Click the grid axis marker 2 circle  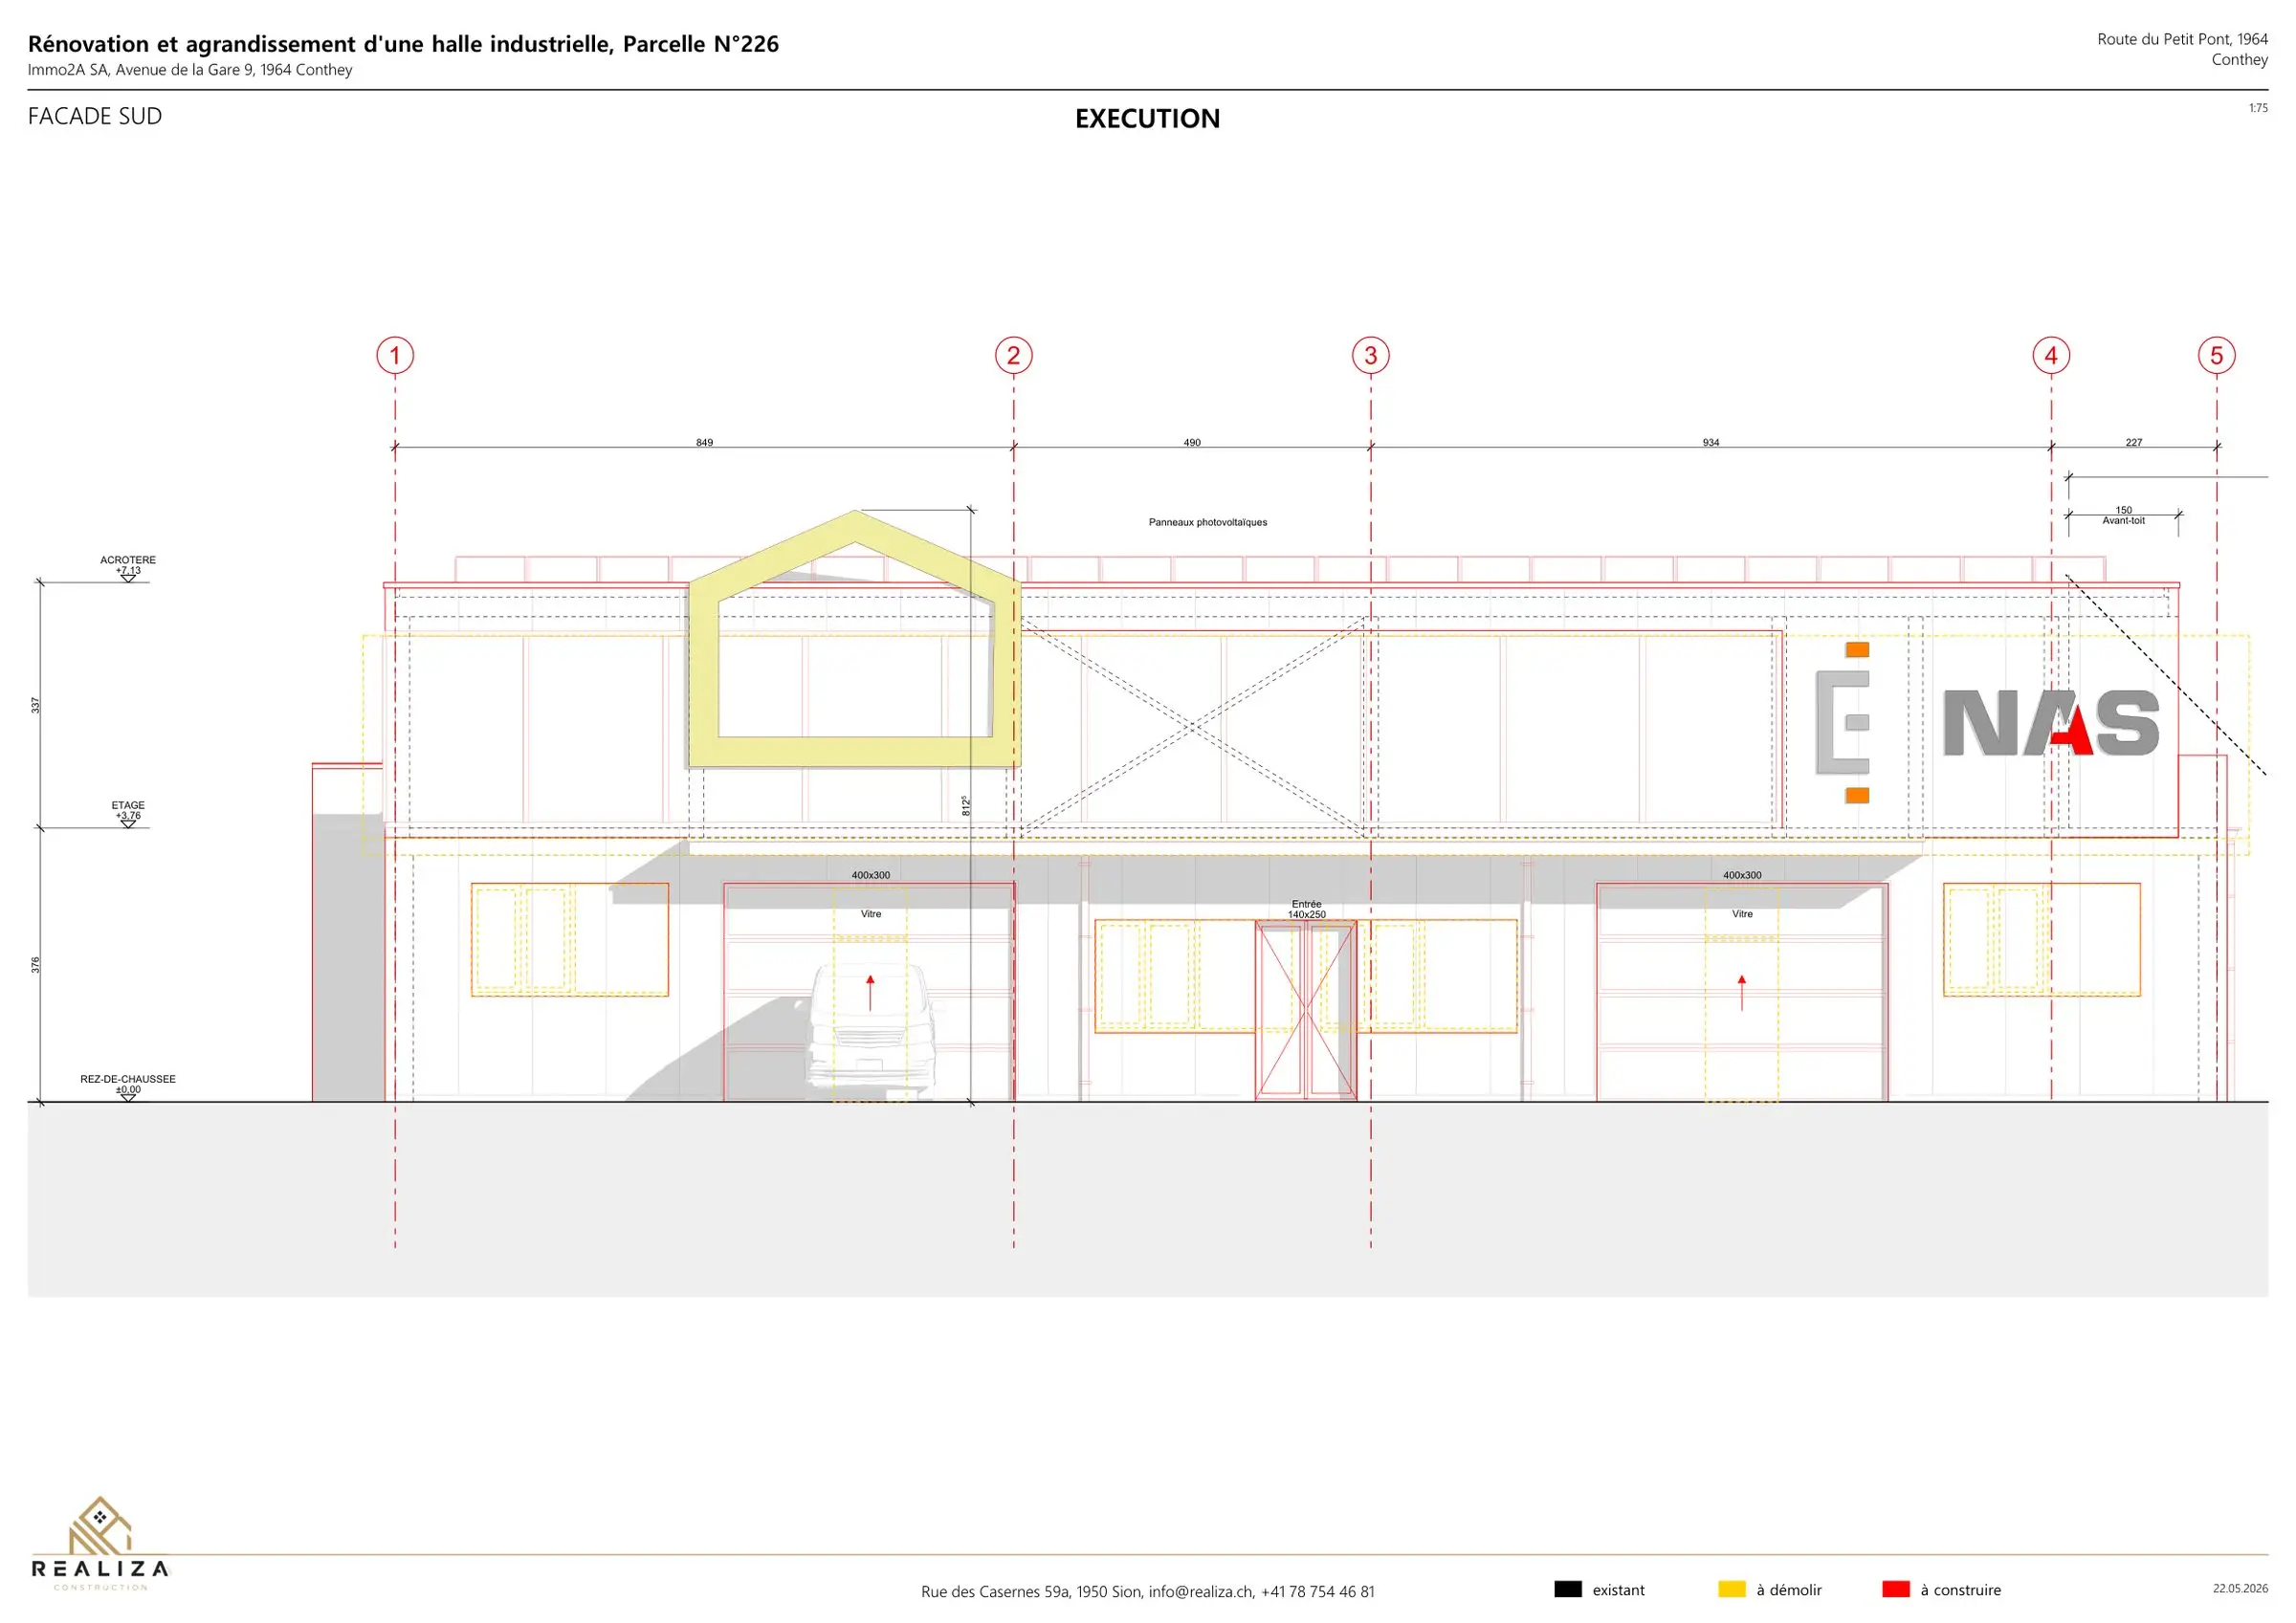click(x=1013, y=355)
